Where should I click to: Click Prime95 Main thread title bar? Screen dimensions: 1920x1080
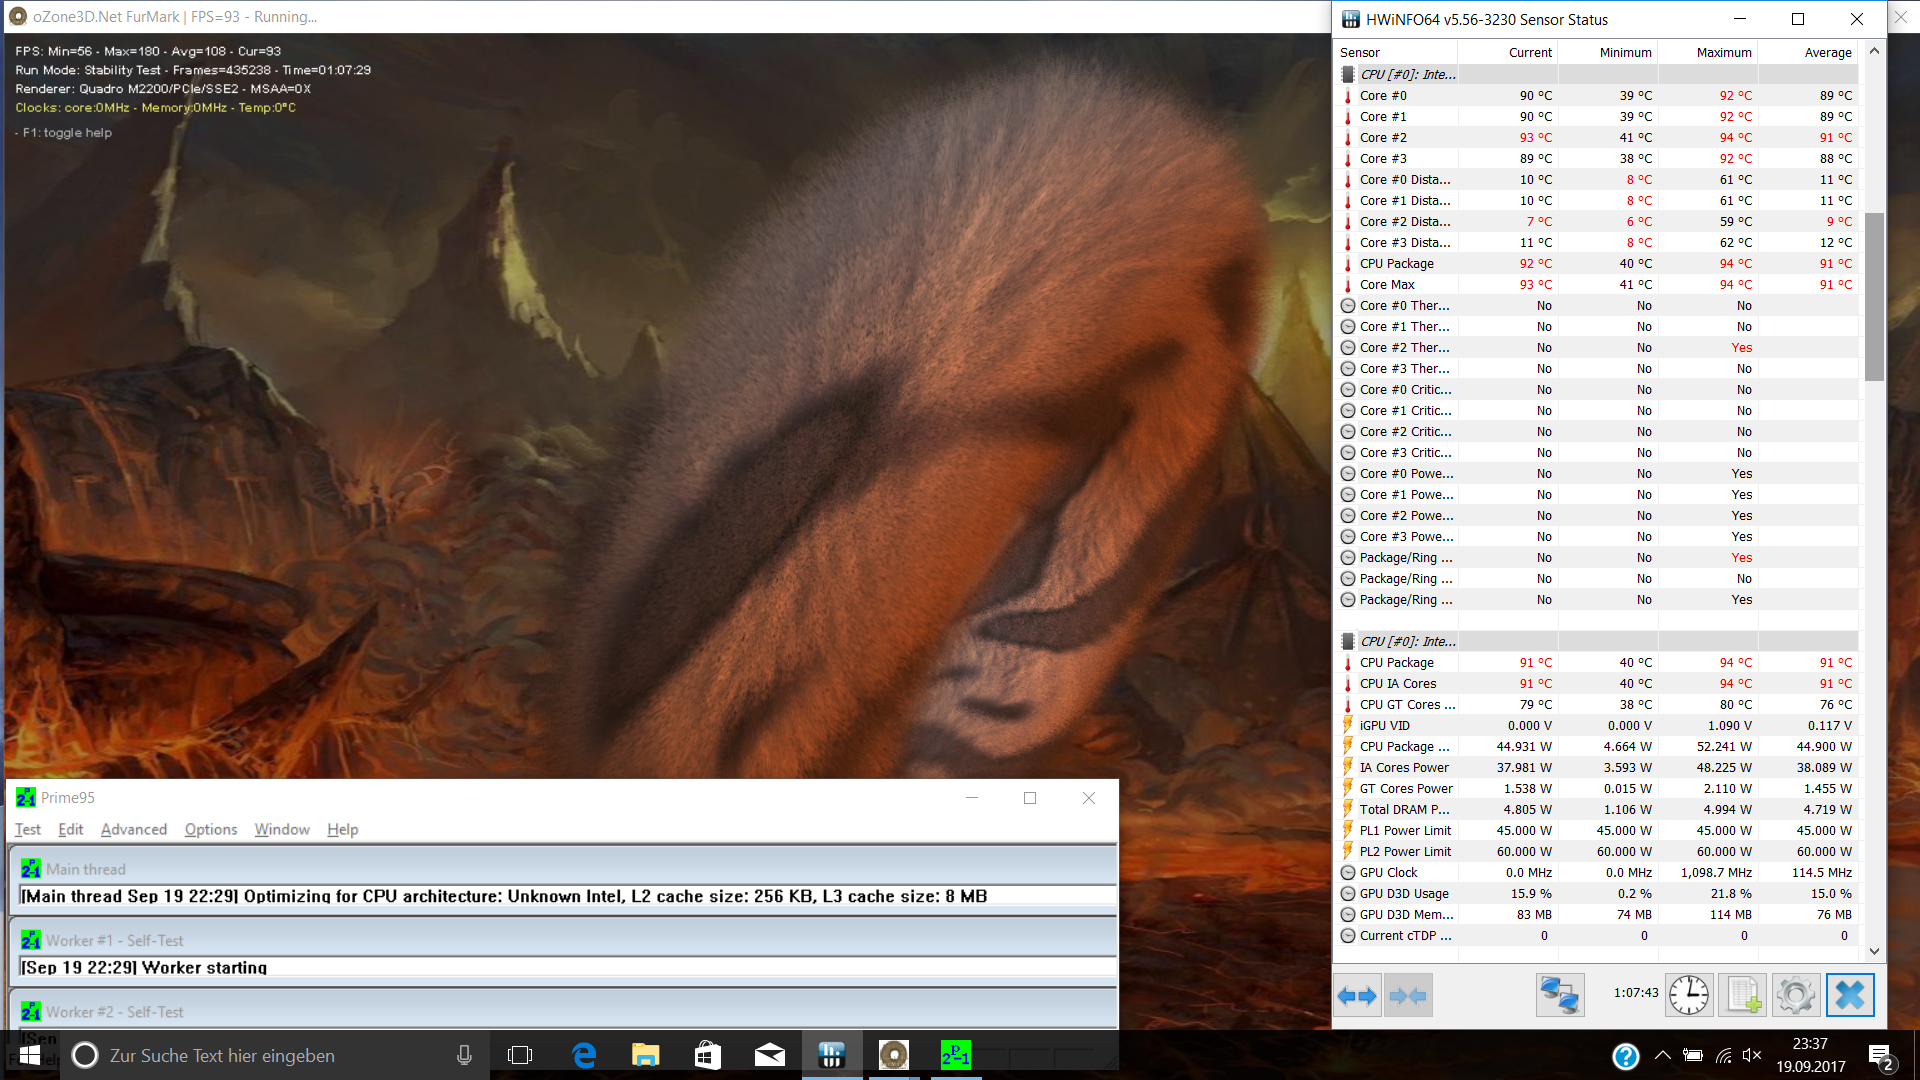tap(564, 869)
